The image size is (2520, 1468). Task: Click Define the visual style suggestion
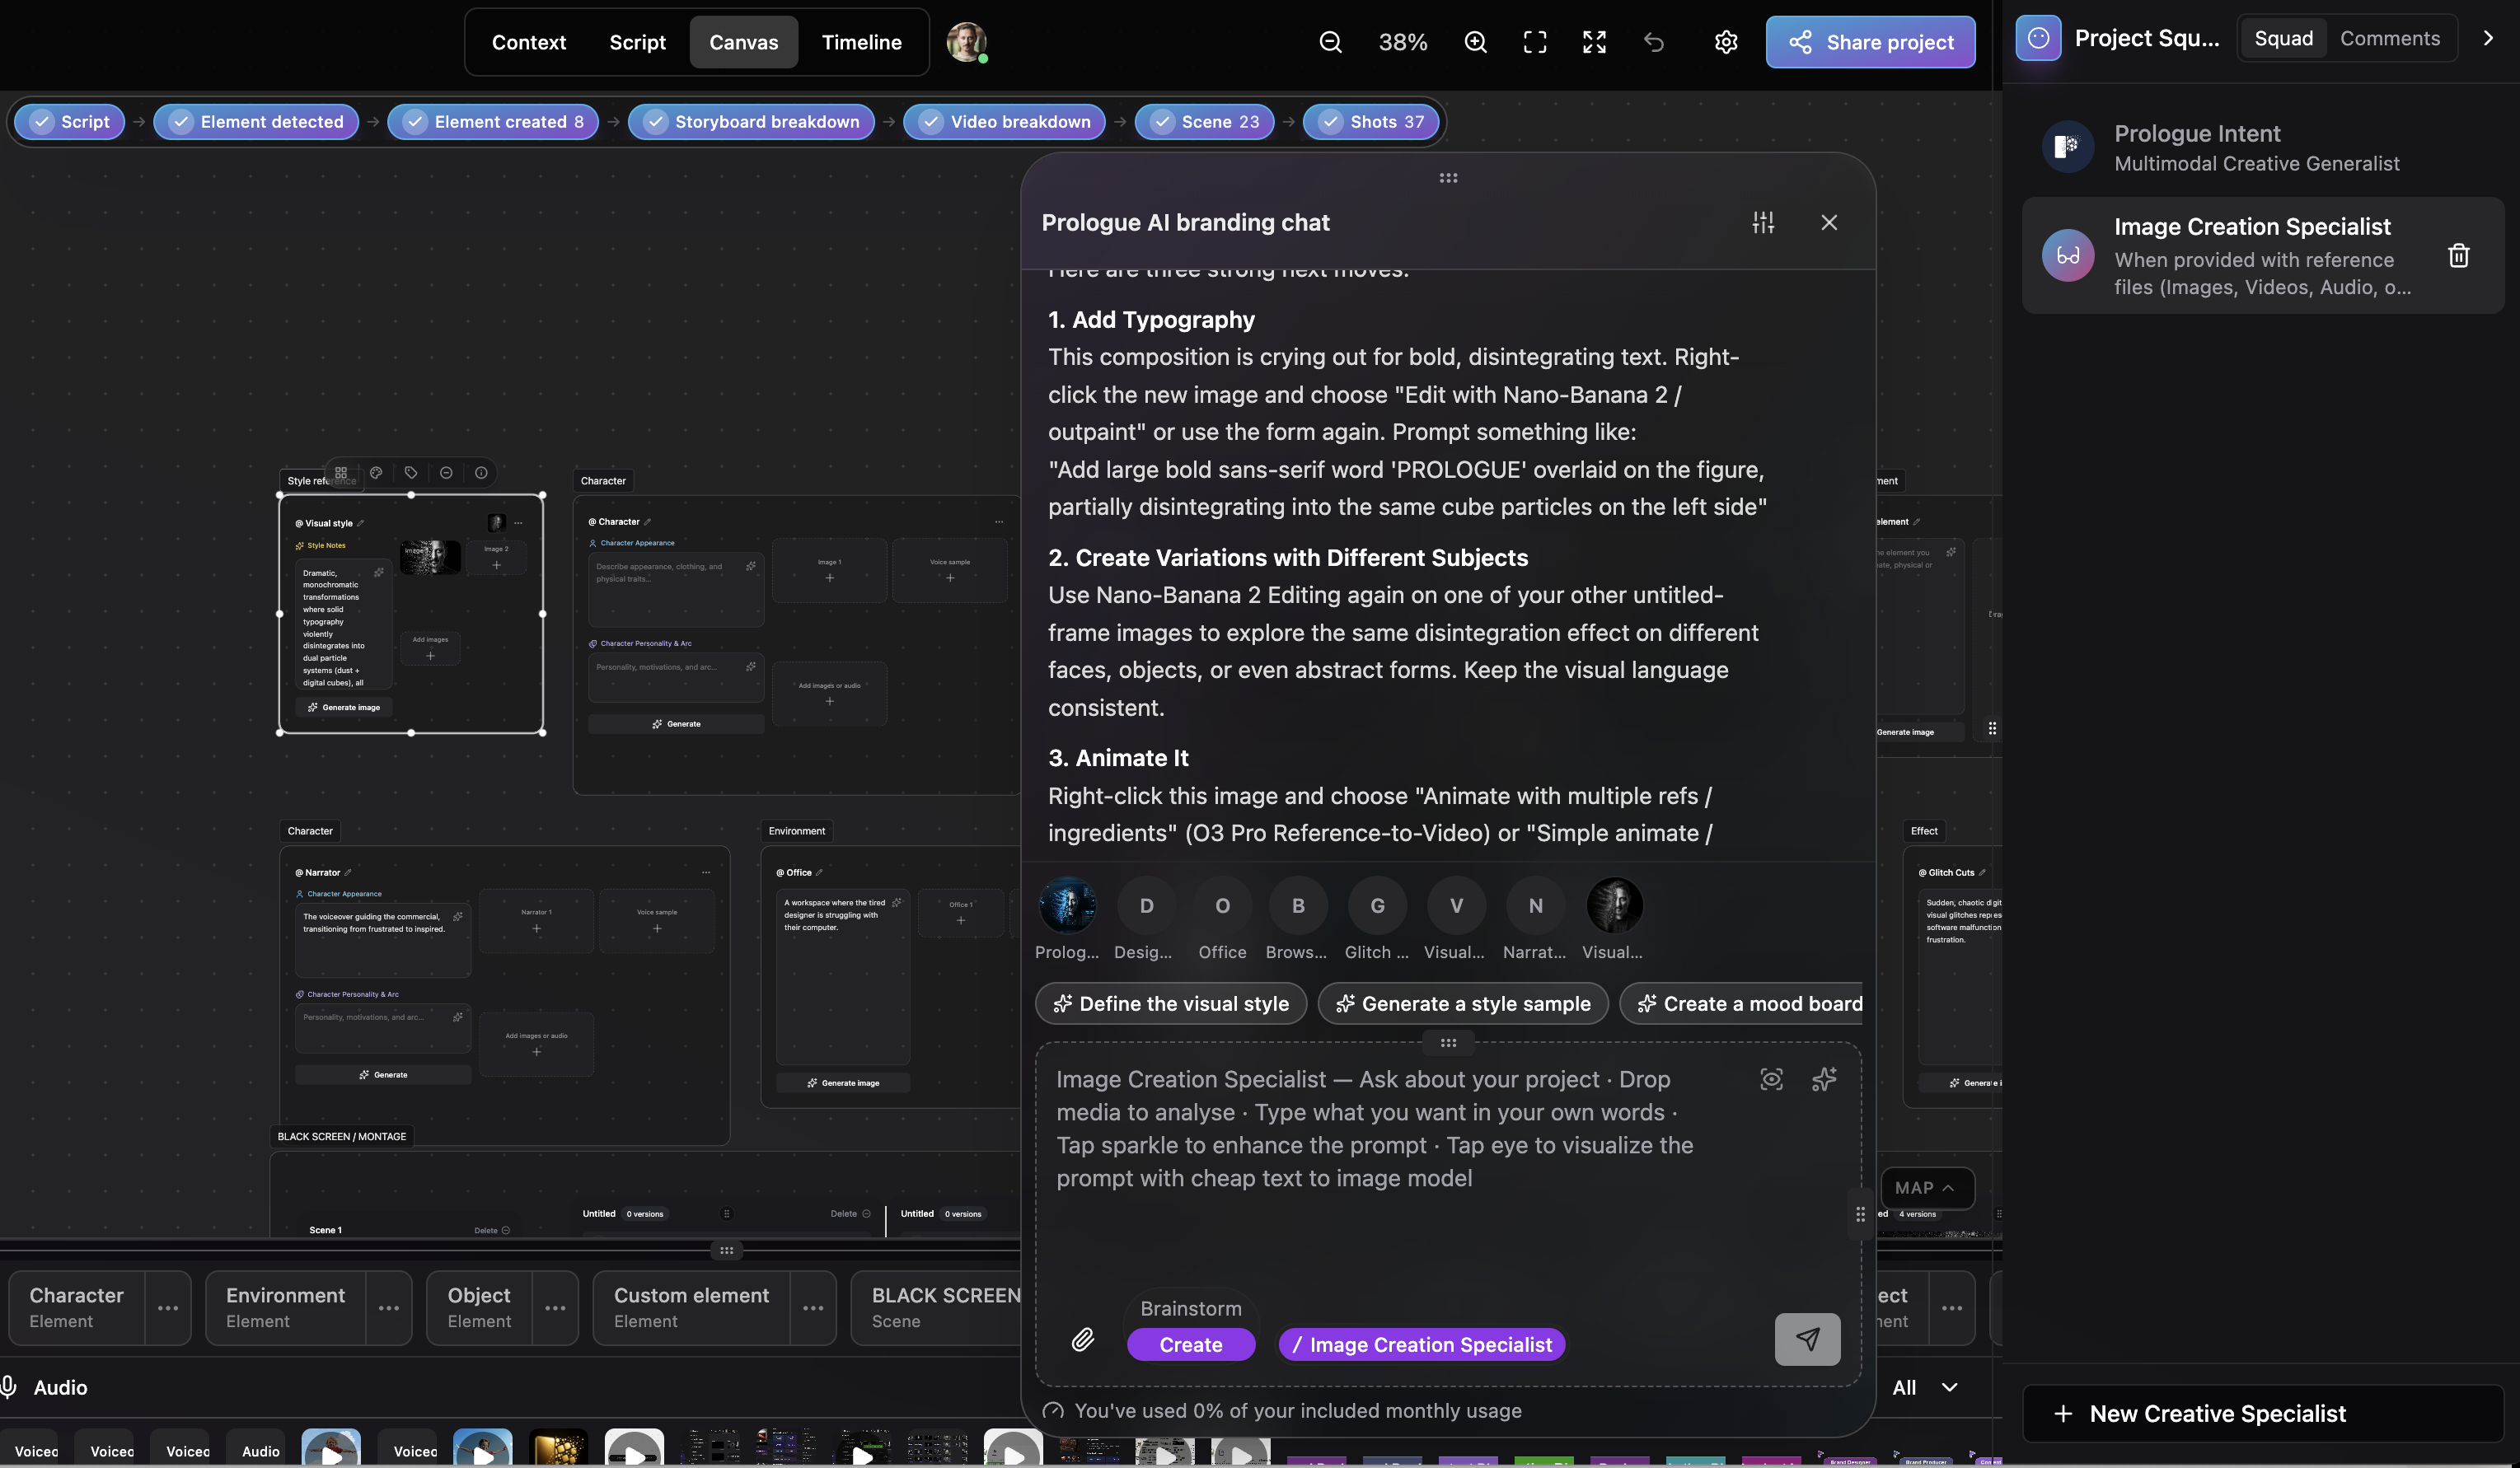(1171, 1004)
